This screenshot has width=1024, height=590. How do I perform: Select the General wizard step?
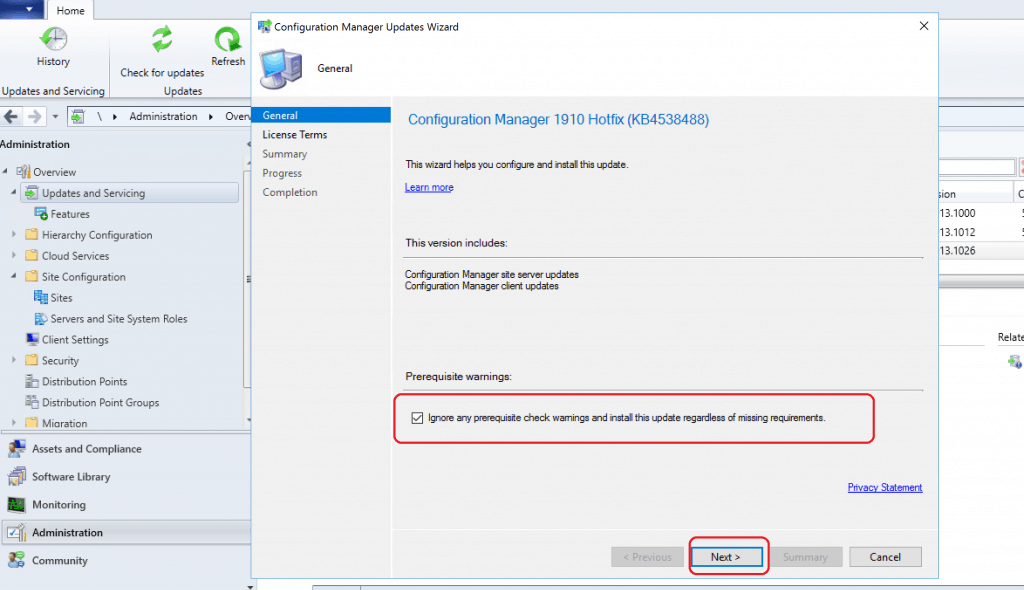point(321,115)
